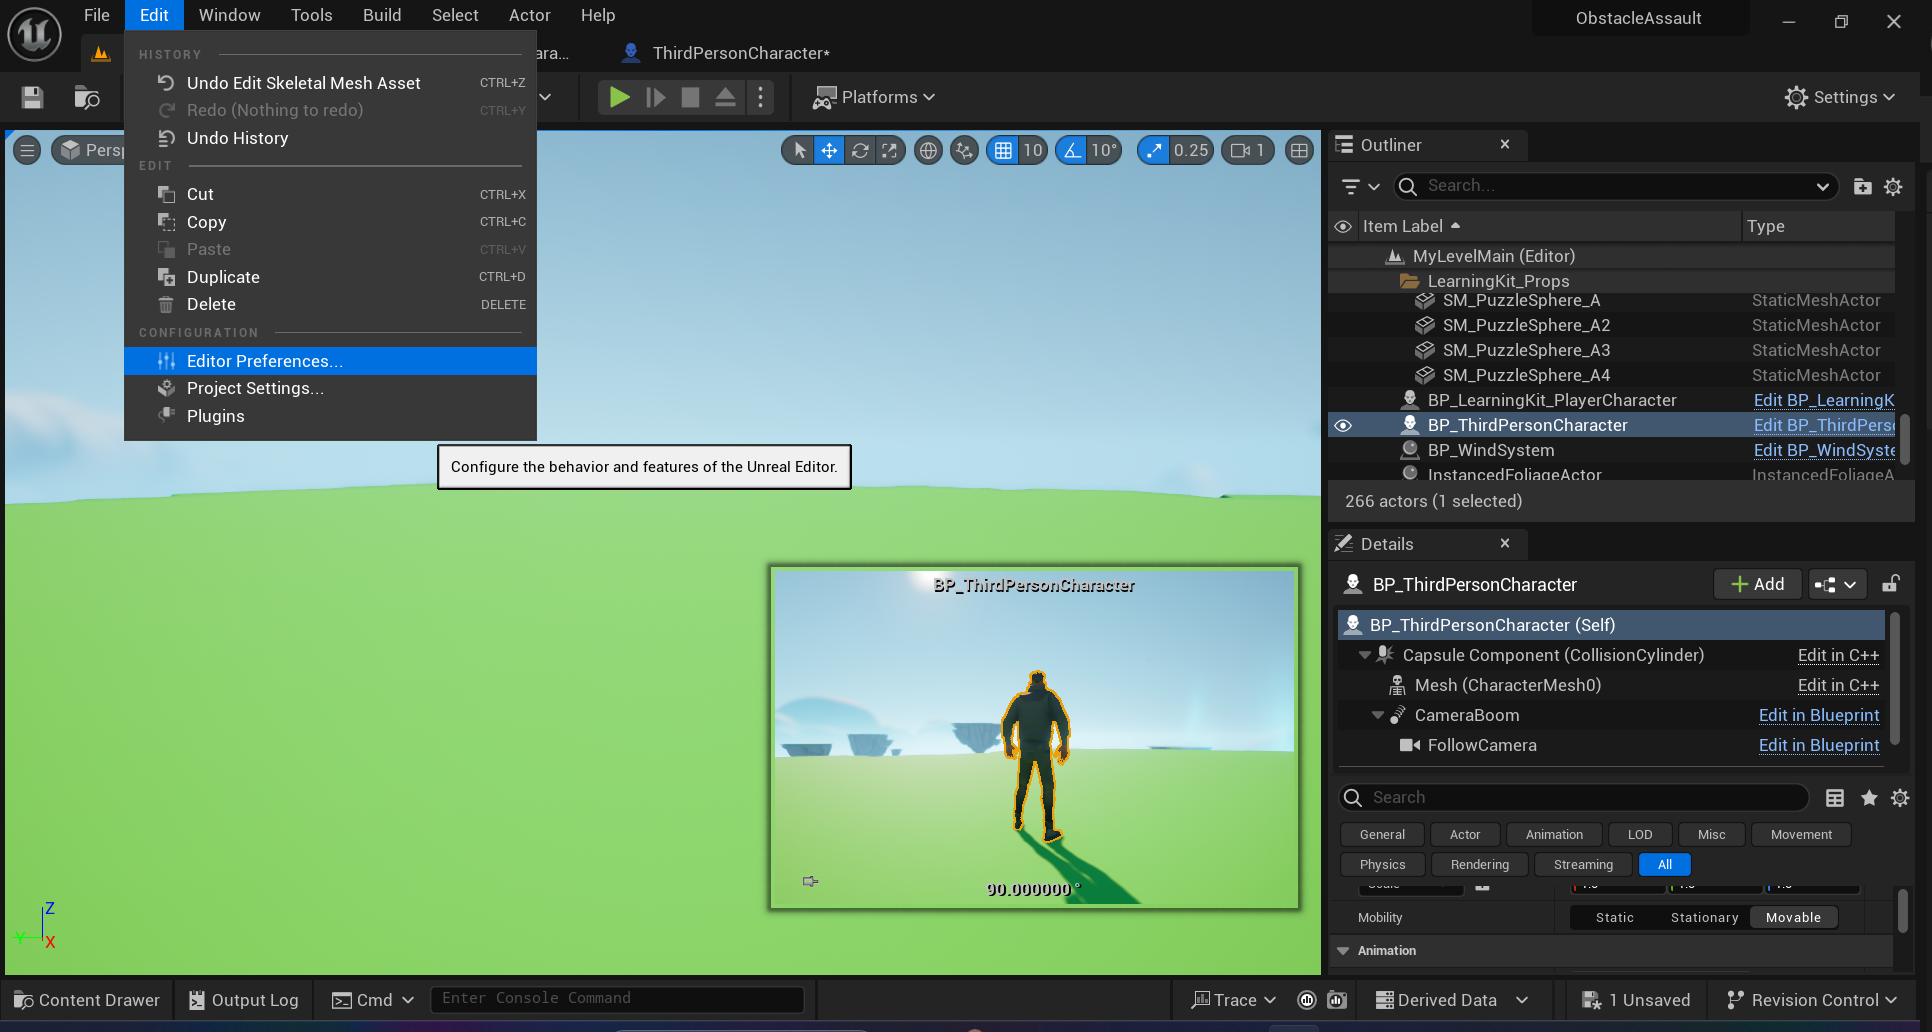Set Mobility to Static
The image size is (1932, 1032).
click(1614, 917)
